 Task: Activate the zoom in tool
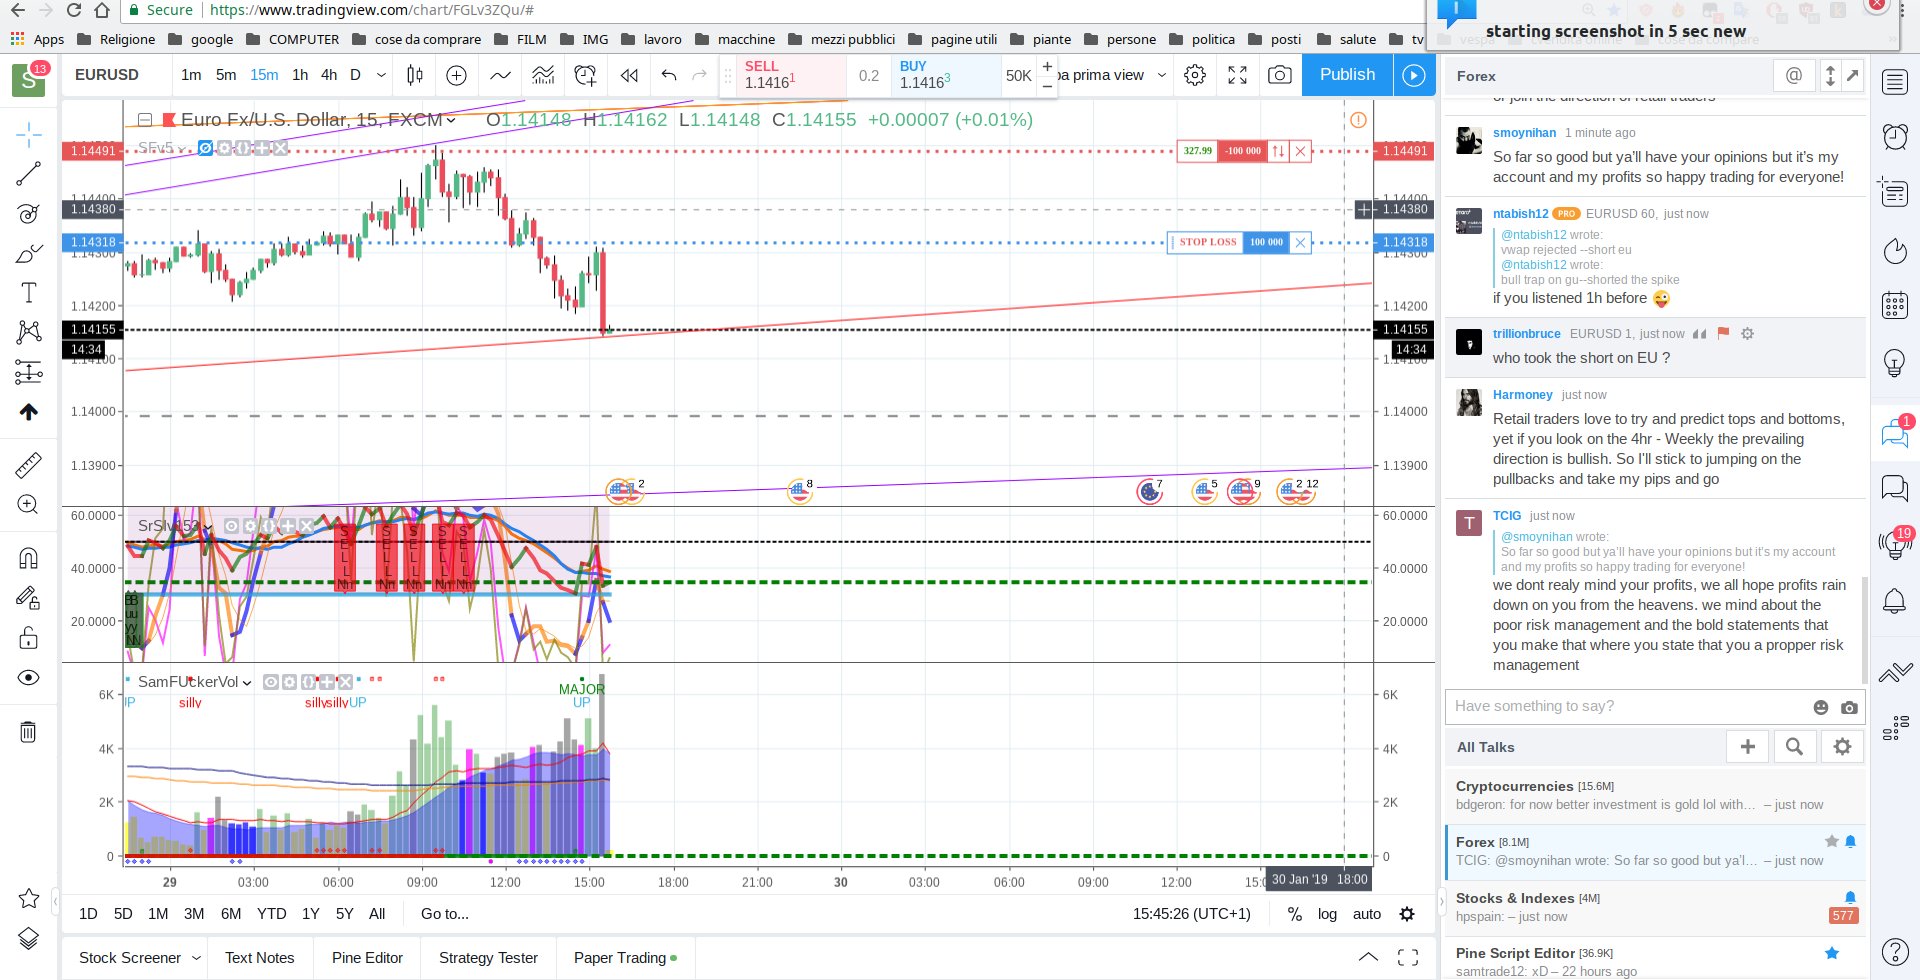[x=29, y=505]
